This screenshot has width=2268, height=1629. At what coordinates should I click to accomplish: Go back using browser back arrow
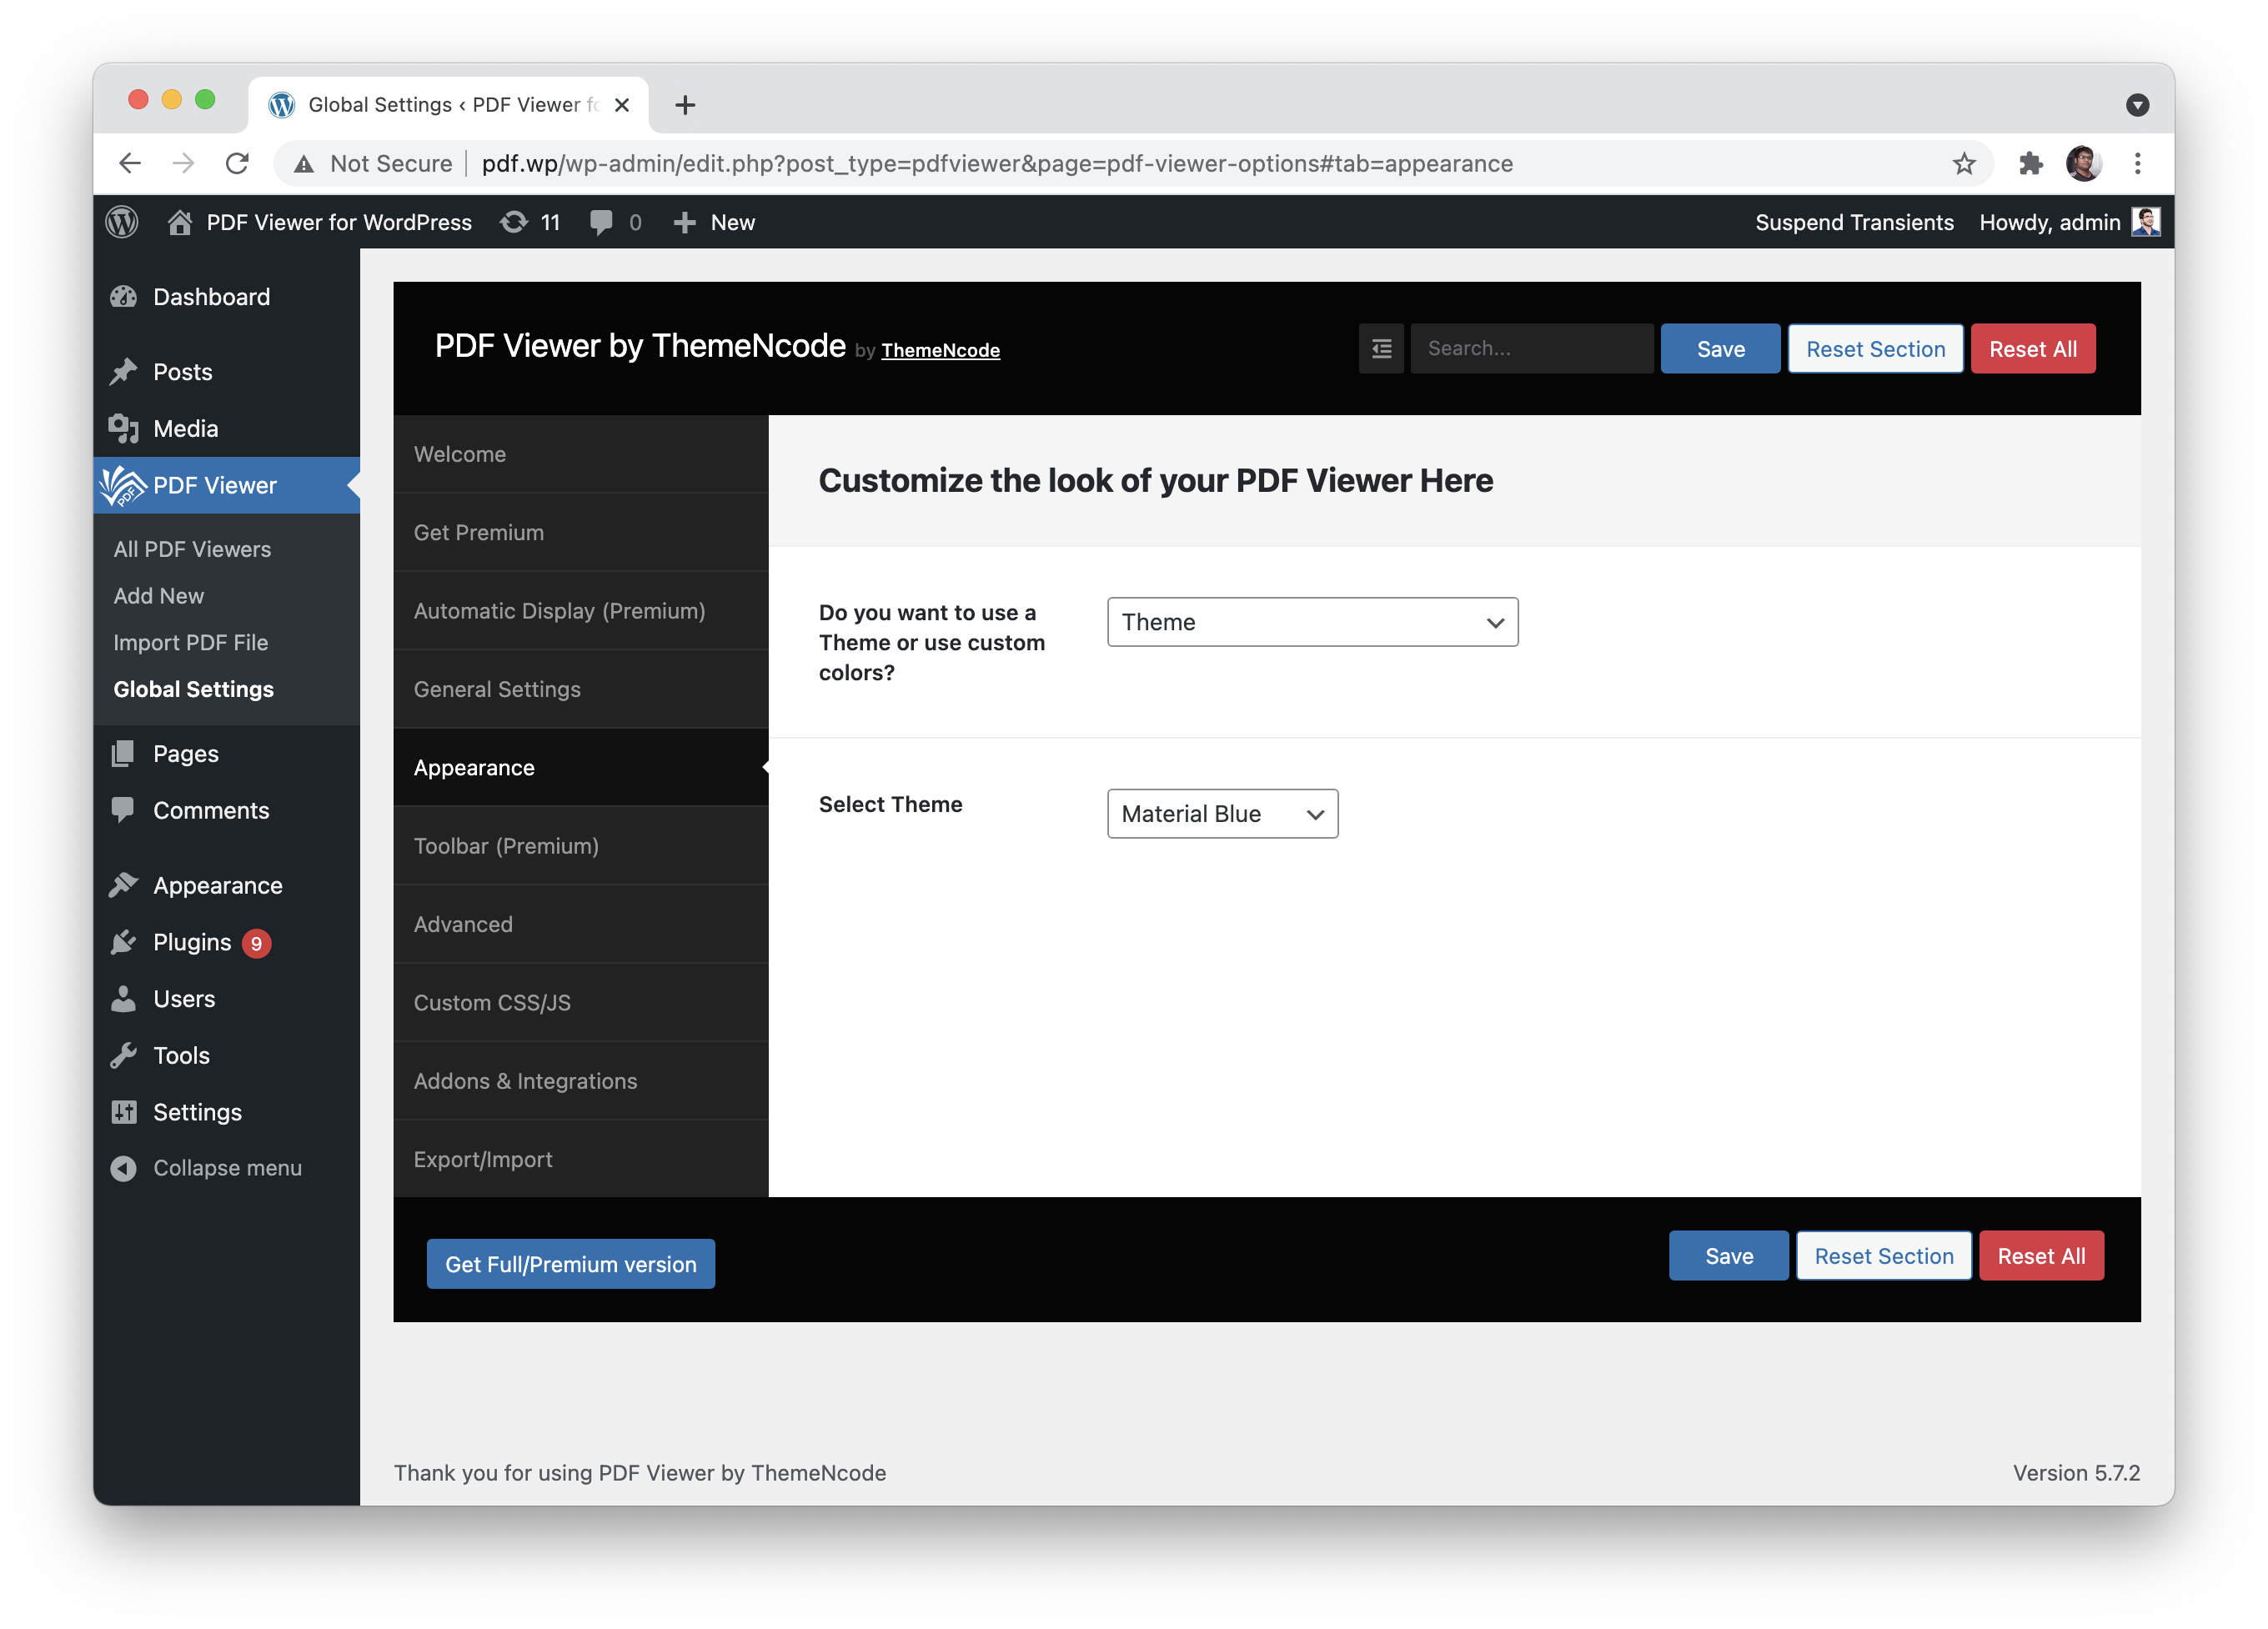130,163
